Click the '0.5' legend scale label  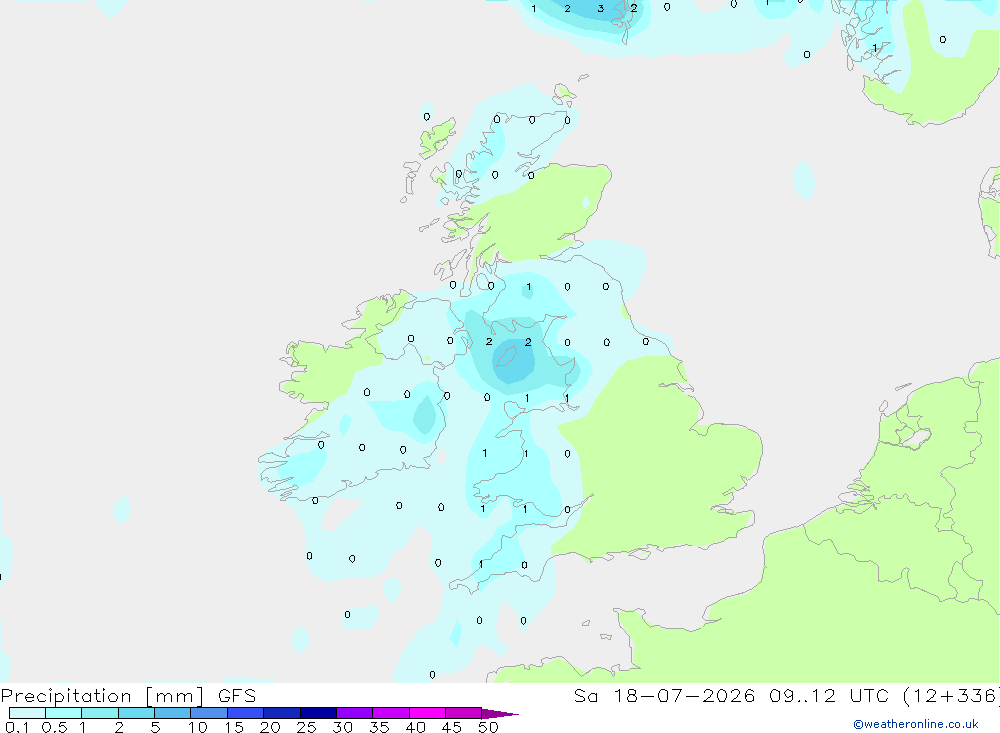pyautogui.click(x=54, y=727)
